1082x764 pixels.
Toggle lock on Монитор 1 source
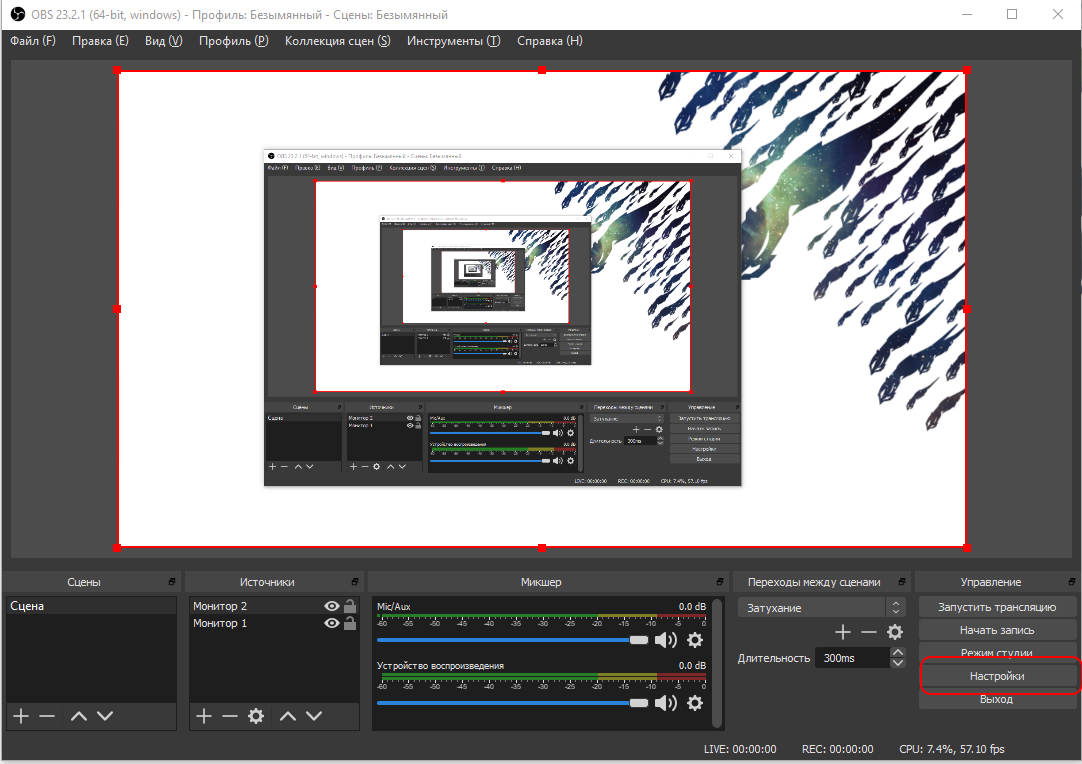(x=350, y=623)
